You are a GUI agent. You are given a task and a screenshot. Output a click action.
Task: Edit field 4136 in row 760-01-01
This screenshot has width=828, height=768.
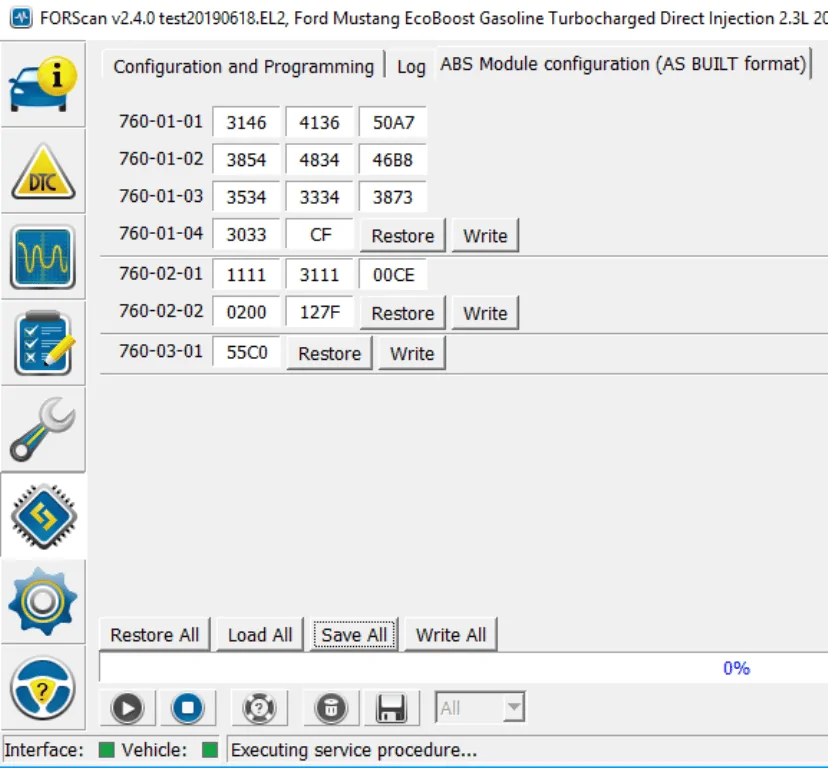(319, 123)
